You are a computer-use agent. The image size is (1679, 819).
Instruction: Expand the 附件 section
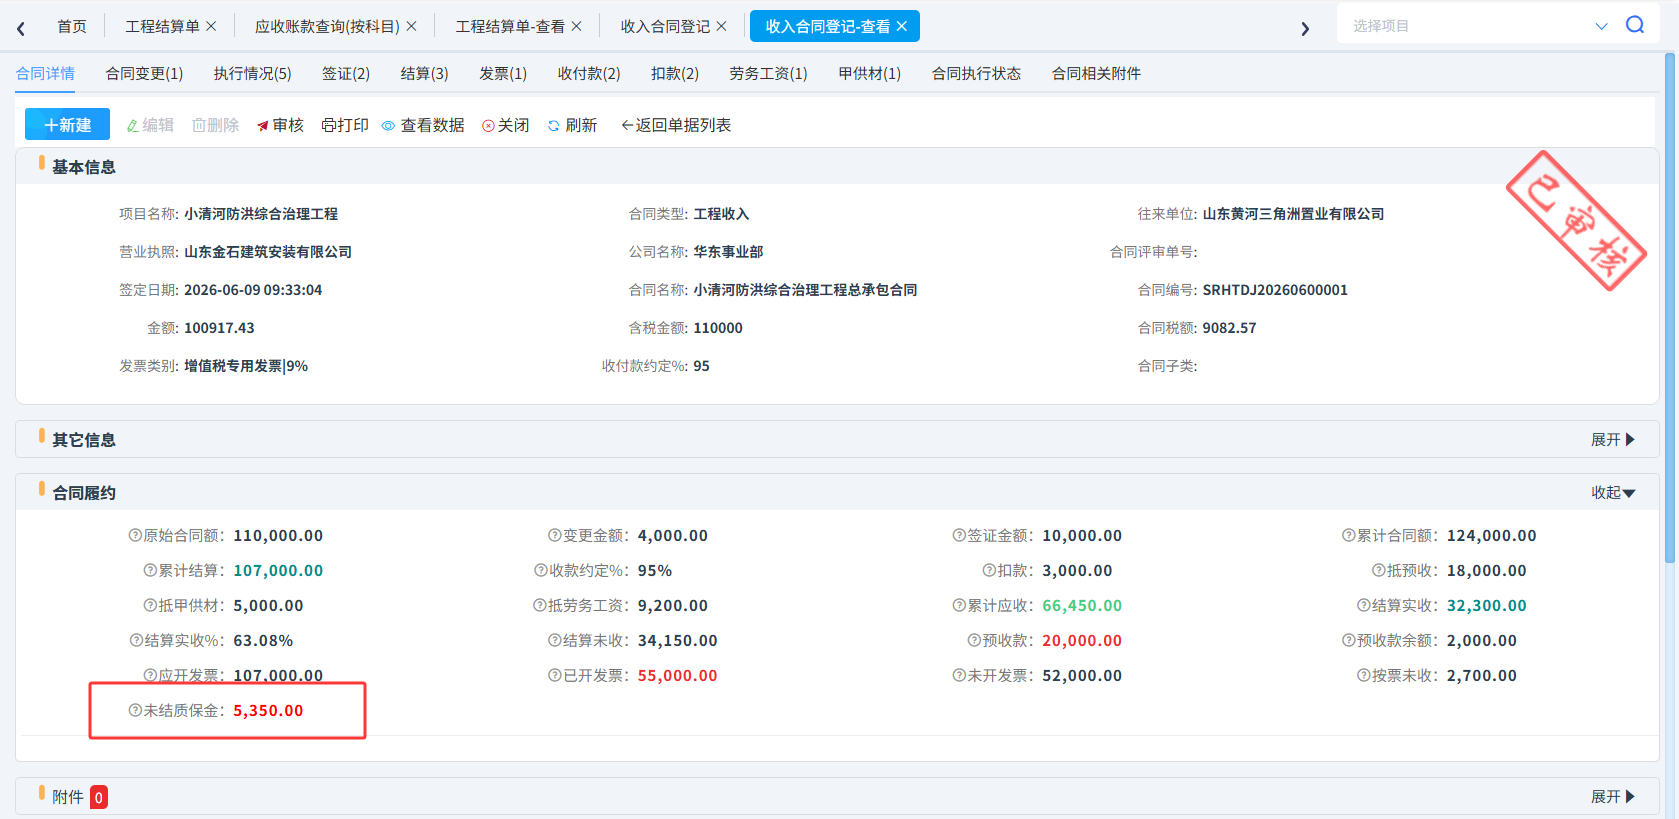[x=1612, y=797]
